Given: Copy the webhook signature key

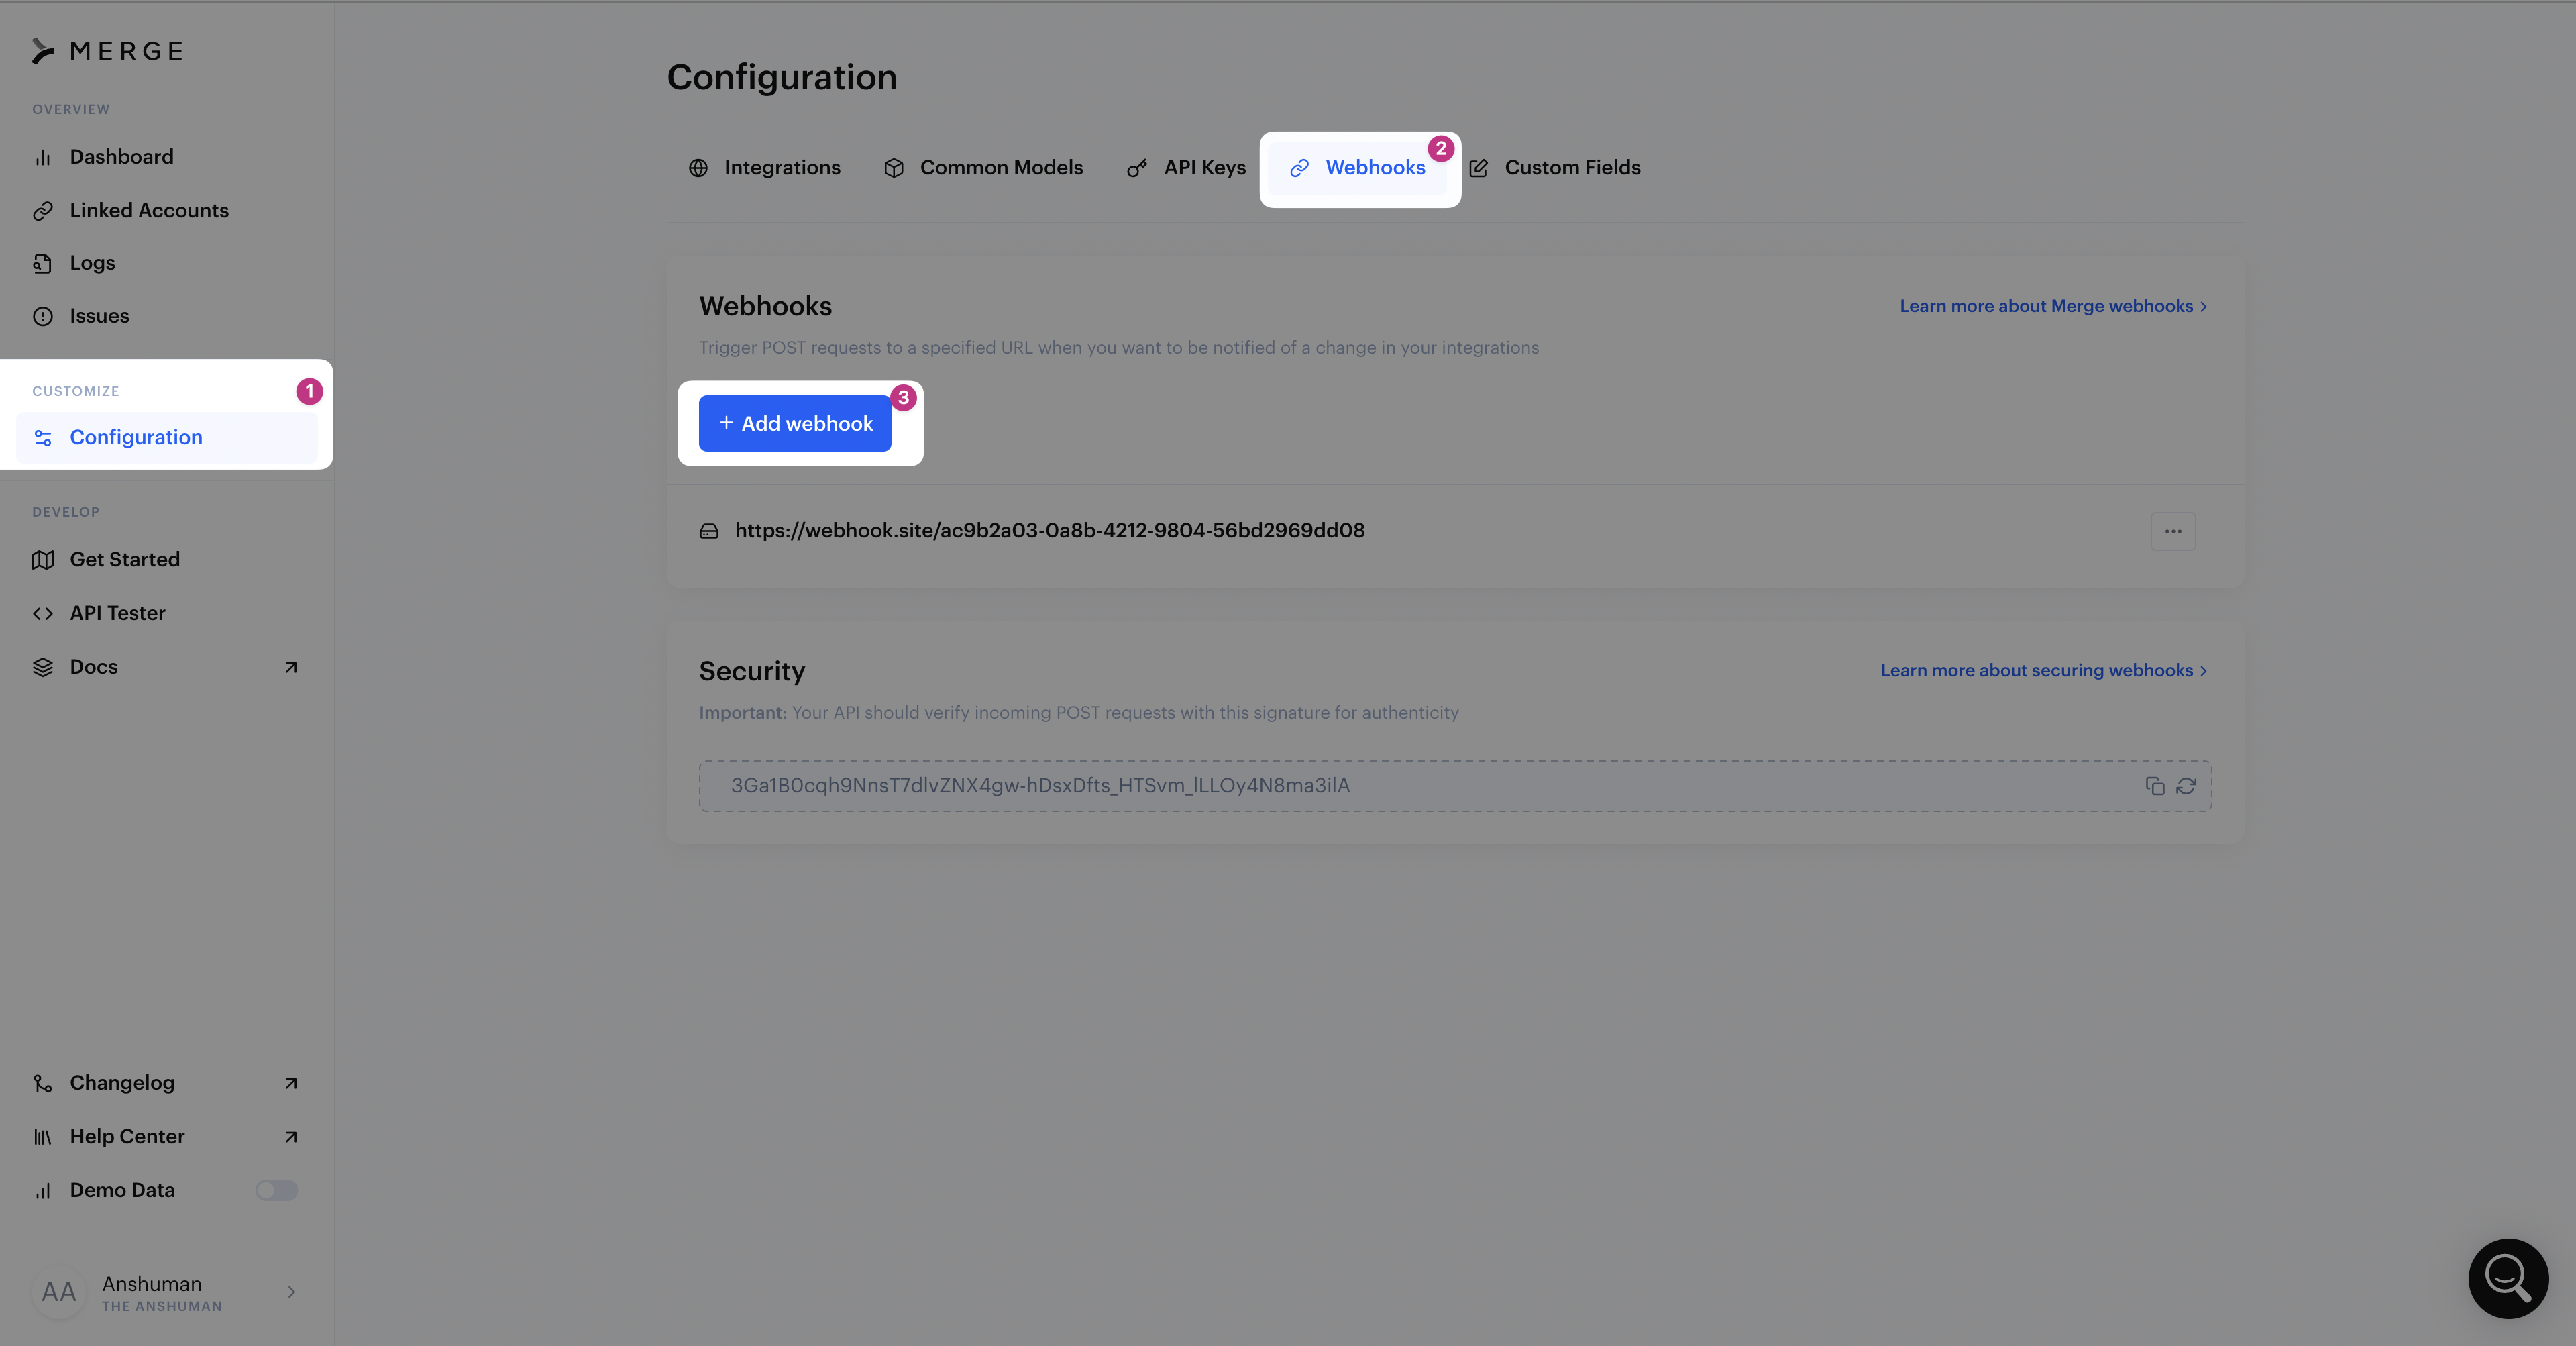Looking at the screenshot, I should pyautogui.click(x=2155, y=786).
